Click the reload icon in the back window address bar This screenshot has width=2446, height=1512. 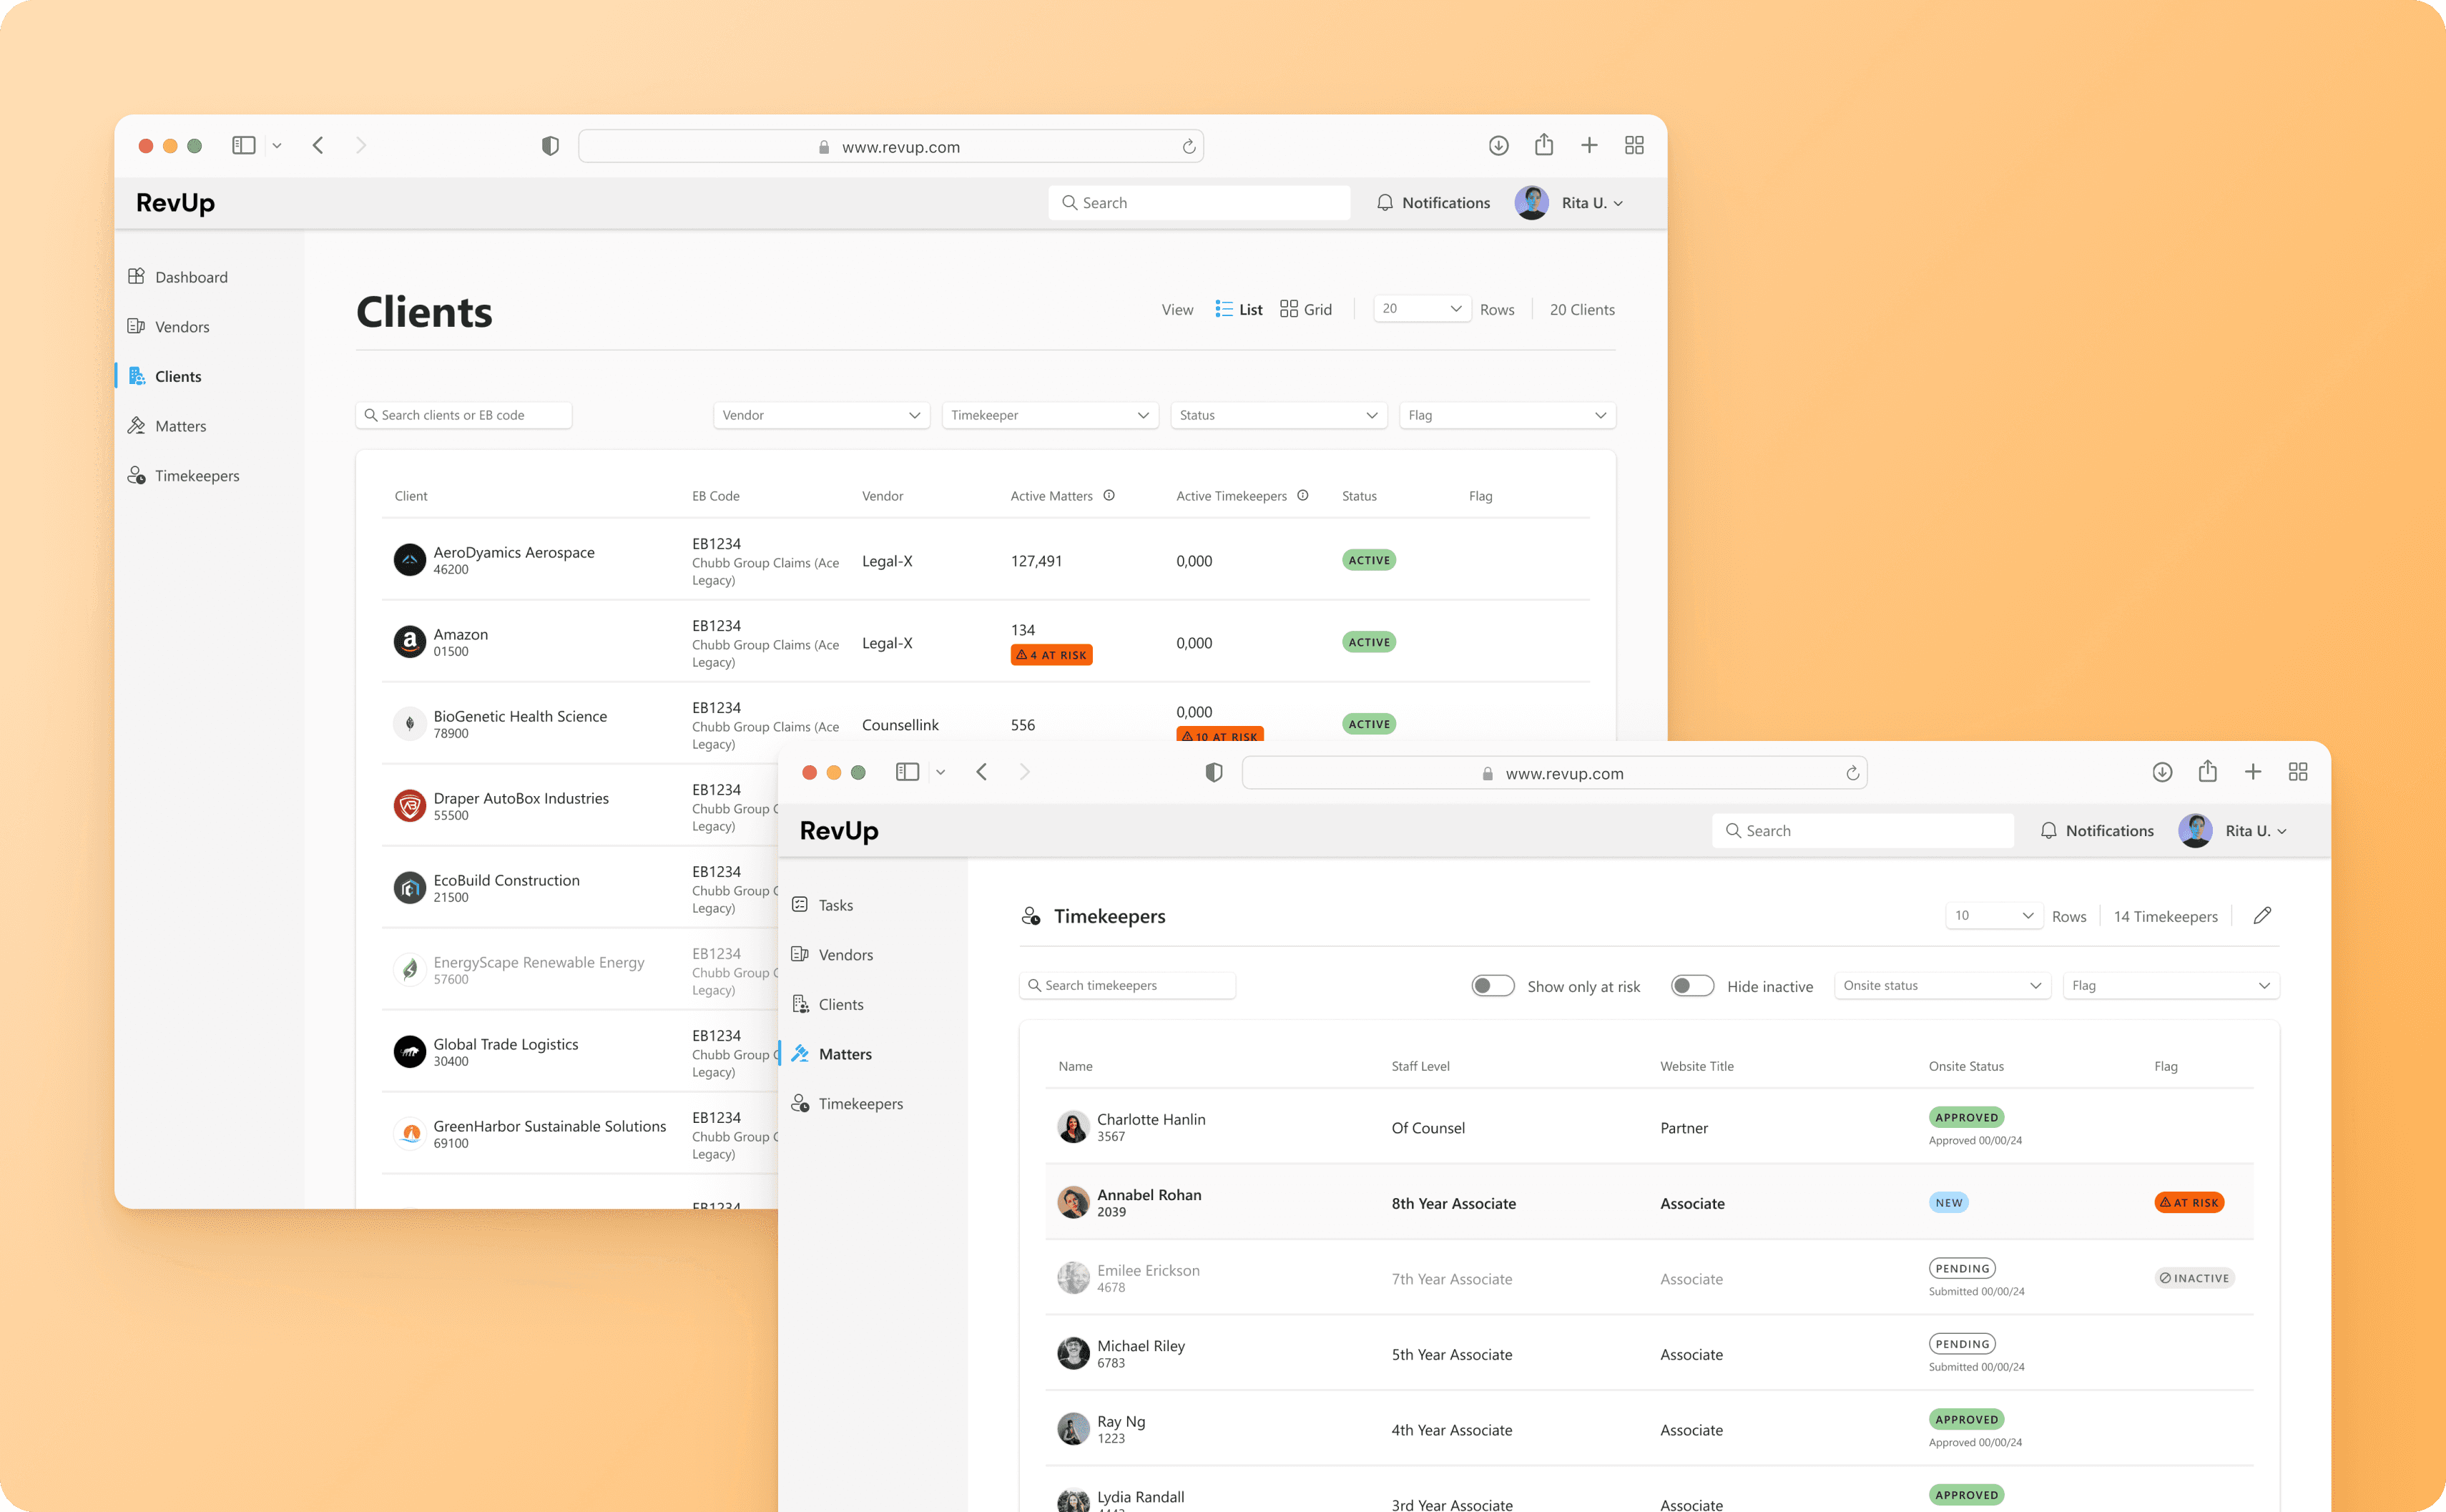tap(1188, 146)
